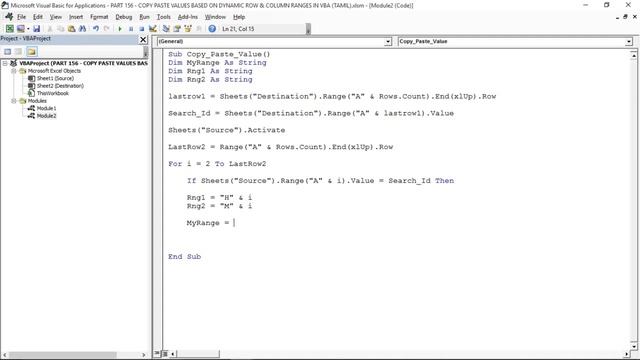Close the Project Explorer pane
640x360 pixels.
point(143,39)
